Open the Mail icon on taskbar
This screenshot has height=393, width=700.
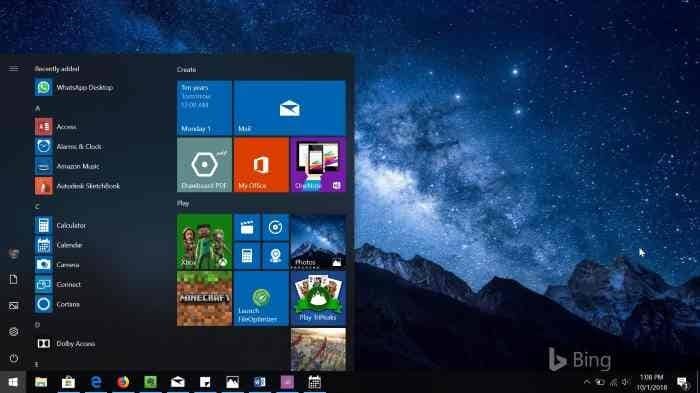(178, 382)
